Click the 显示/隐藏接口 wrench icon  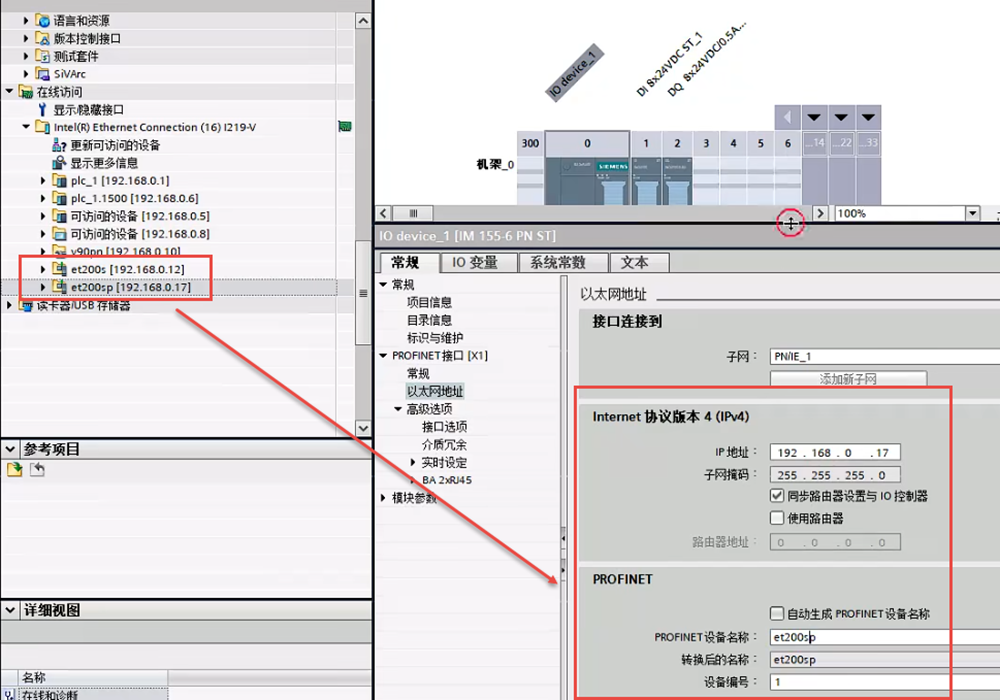pyautogui.click(x=42, y=110)
